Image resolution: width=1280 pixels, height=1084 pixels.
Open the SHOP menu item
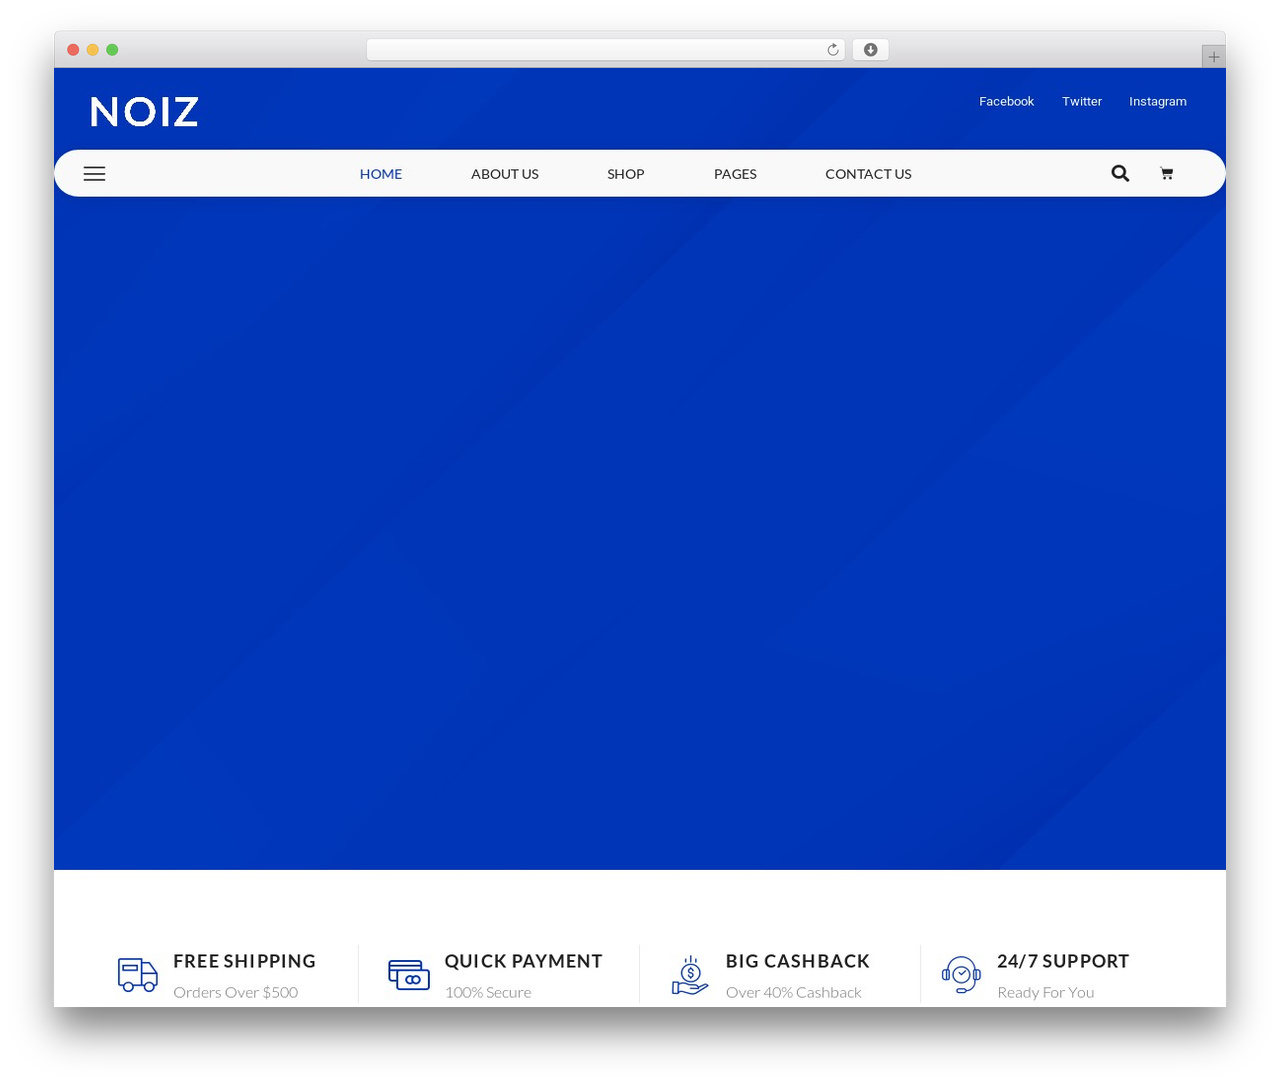pos(626,174)
